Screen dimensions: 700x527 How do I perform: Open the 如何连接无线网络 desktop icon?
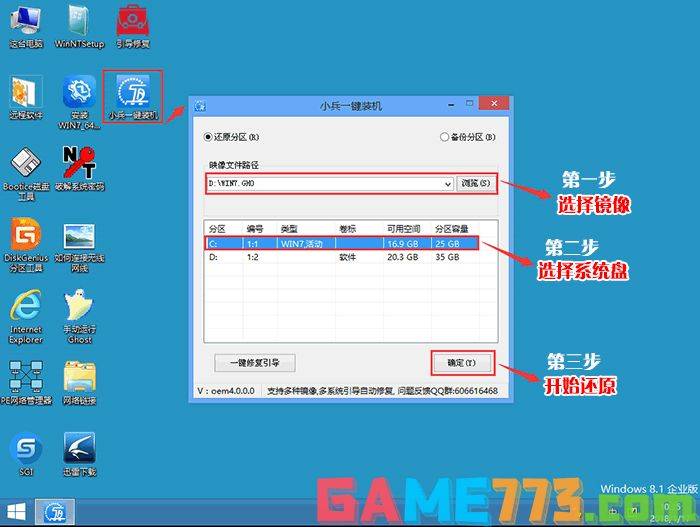pos(79,248)
